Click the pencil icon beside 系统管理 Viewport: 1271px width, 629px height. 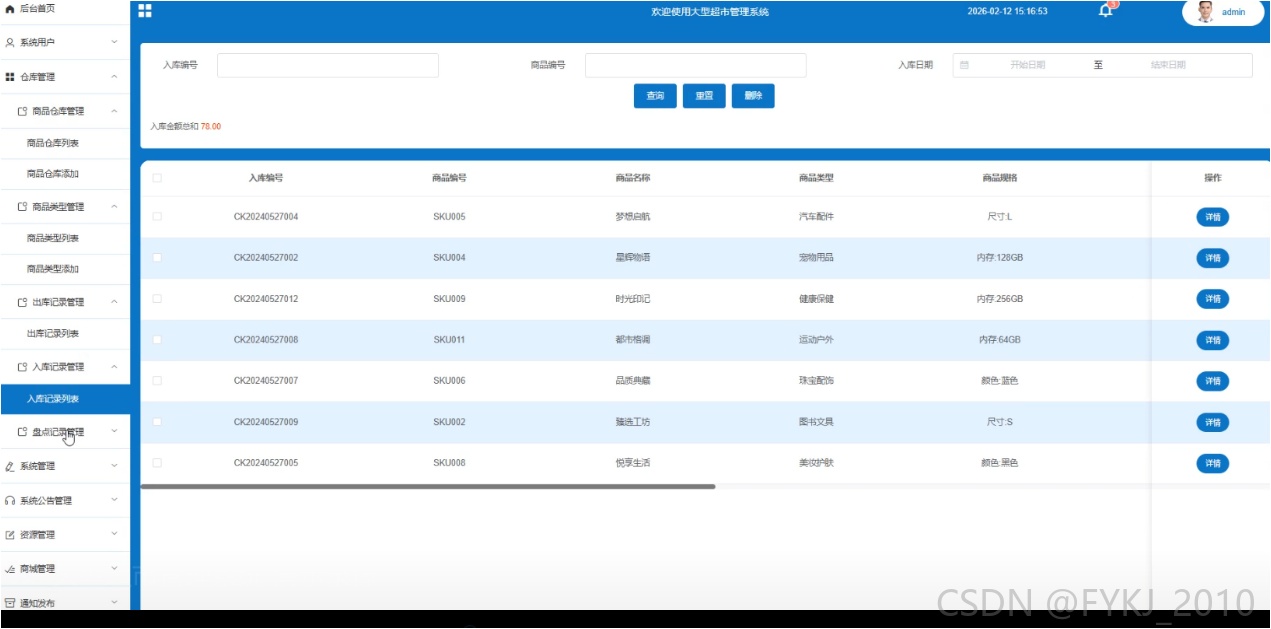coord(10,466)
